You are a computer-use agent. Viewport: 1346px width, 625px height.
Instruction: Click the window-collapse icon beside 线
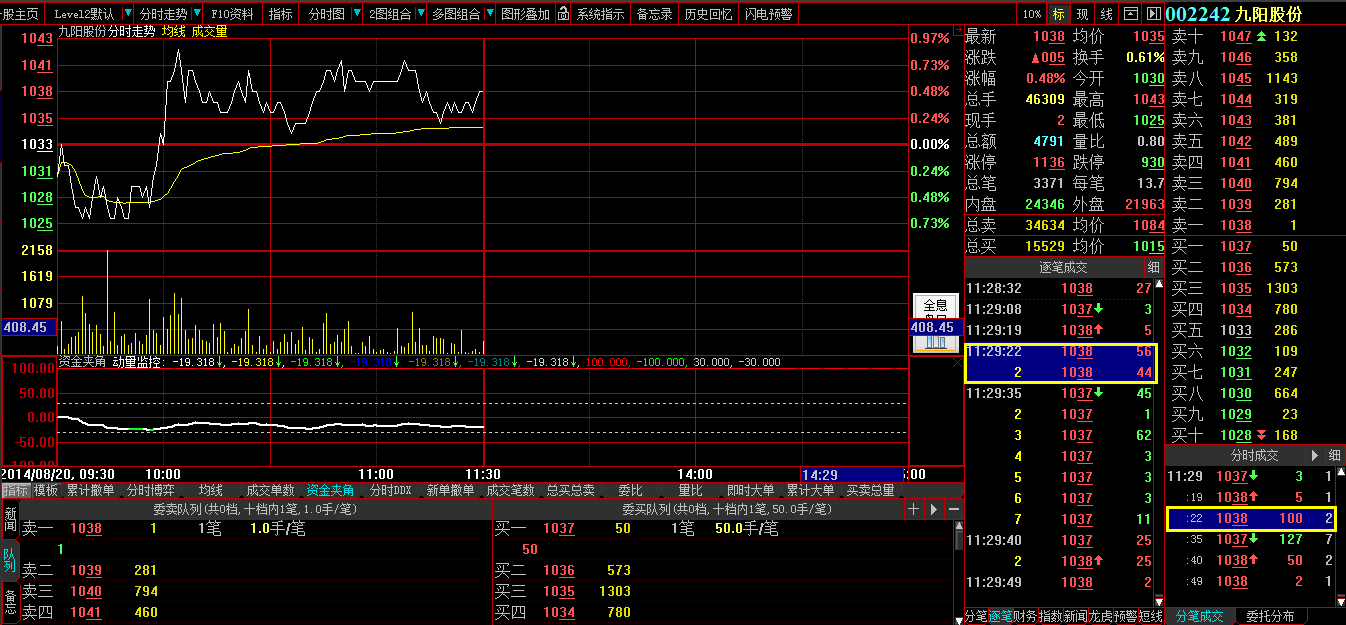pos(1131,14)
